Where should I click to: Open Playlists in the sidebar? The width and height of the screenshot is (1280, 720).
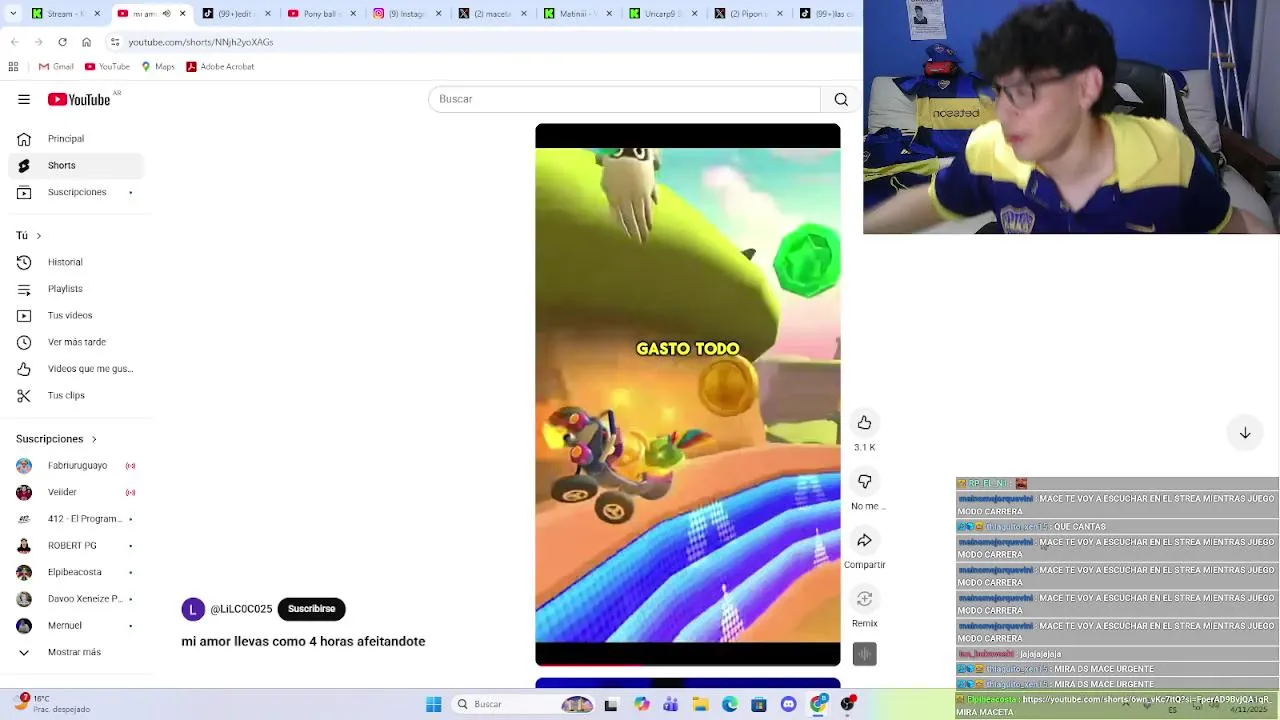click(76, 289)
